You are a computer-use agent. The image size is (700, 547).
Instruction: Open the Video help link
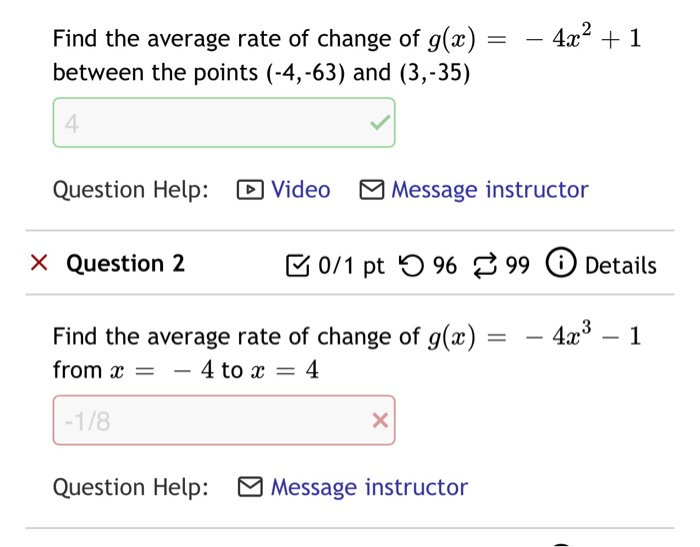tap(300, 190)
